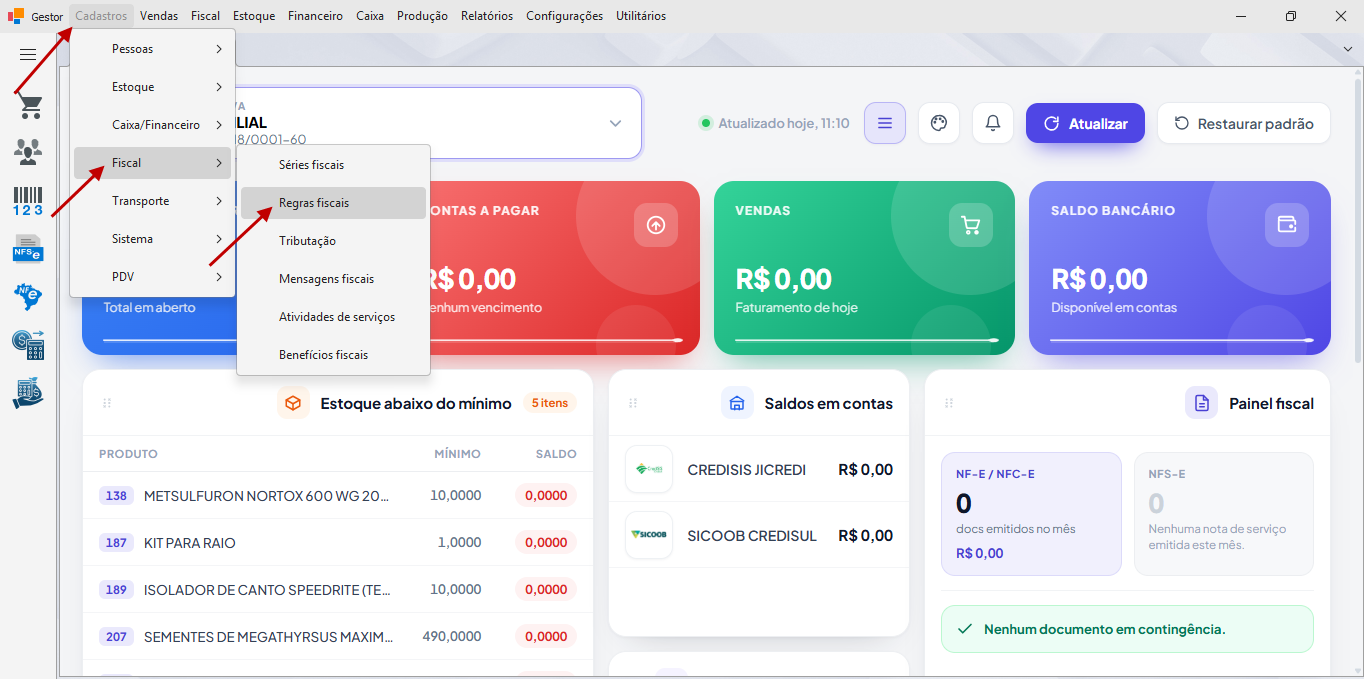Screen dimensions: 1364x679
Task: Click the cash register hand sidebar icon
Action: pyautogui.click(x=28, y=393)
